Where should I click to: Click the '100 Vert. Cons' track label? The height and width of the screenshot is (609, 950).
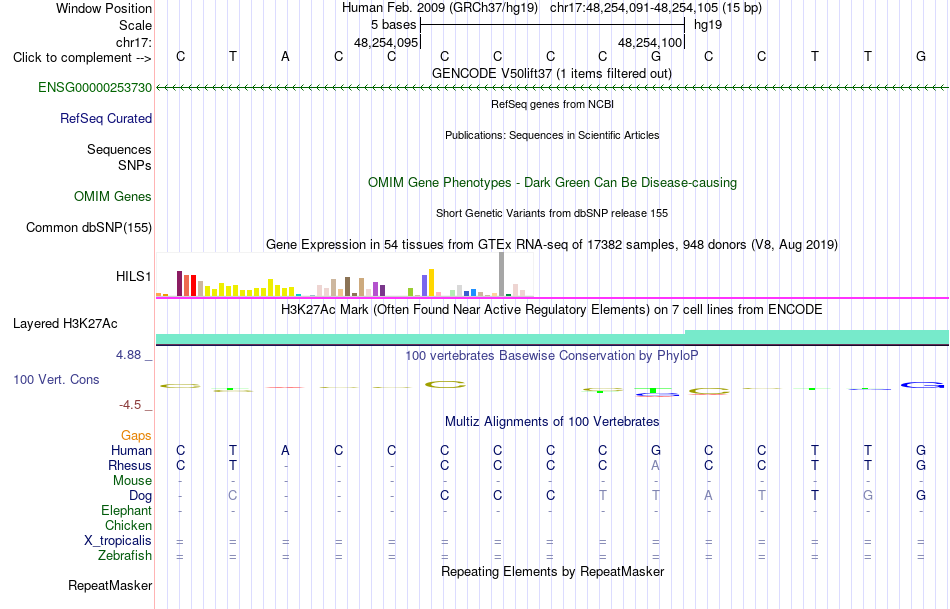pyautogui.click(x=56, y=379)
